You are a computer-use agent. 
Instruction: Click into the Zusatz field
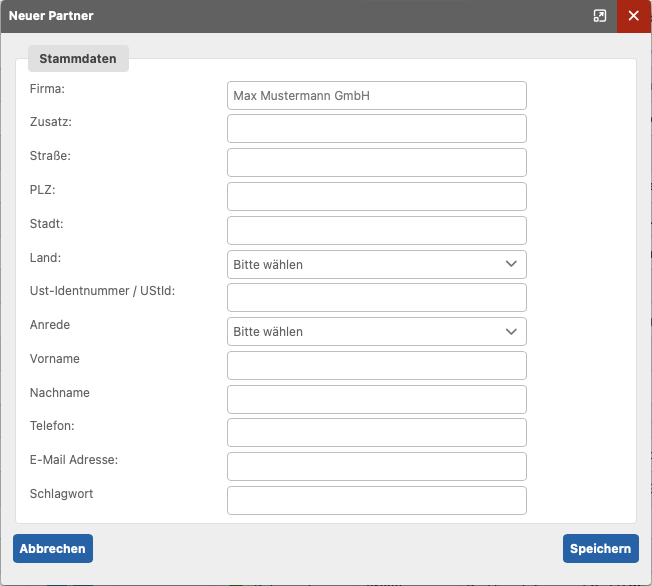pyautogui.click(x=377, y=129)
